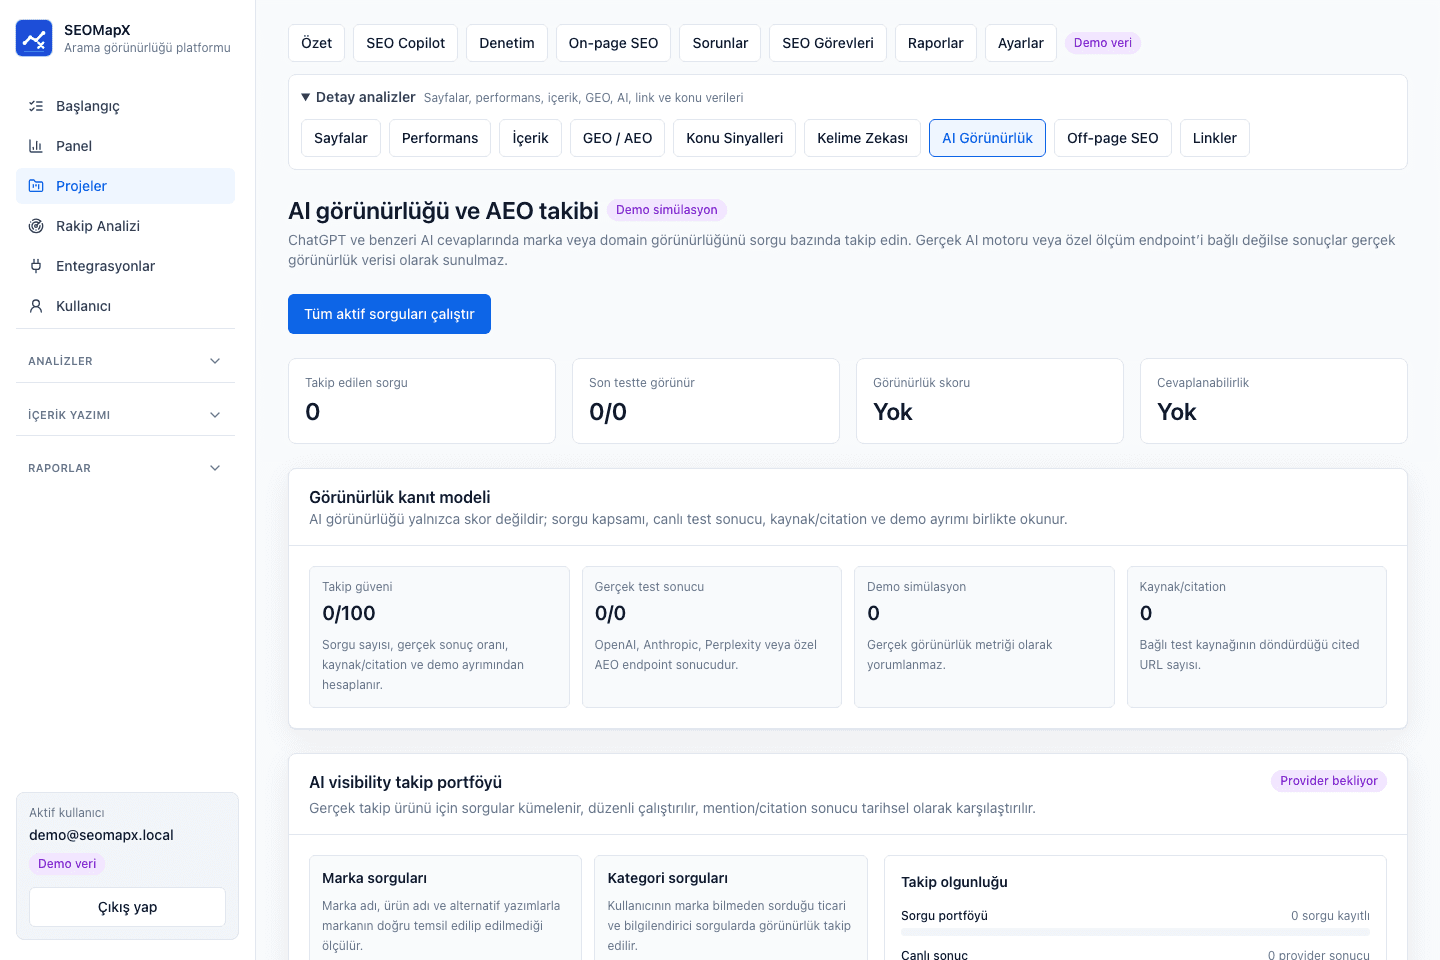Click the Rakip Analizi target icon
This screenshot has width=1440, height=960.
(x=36, y=226)
